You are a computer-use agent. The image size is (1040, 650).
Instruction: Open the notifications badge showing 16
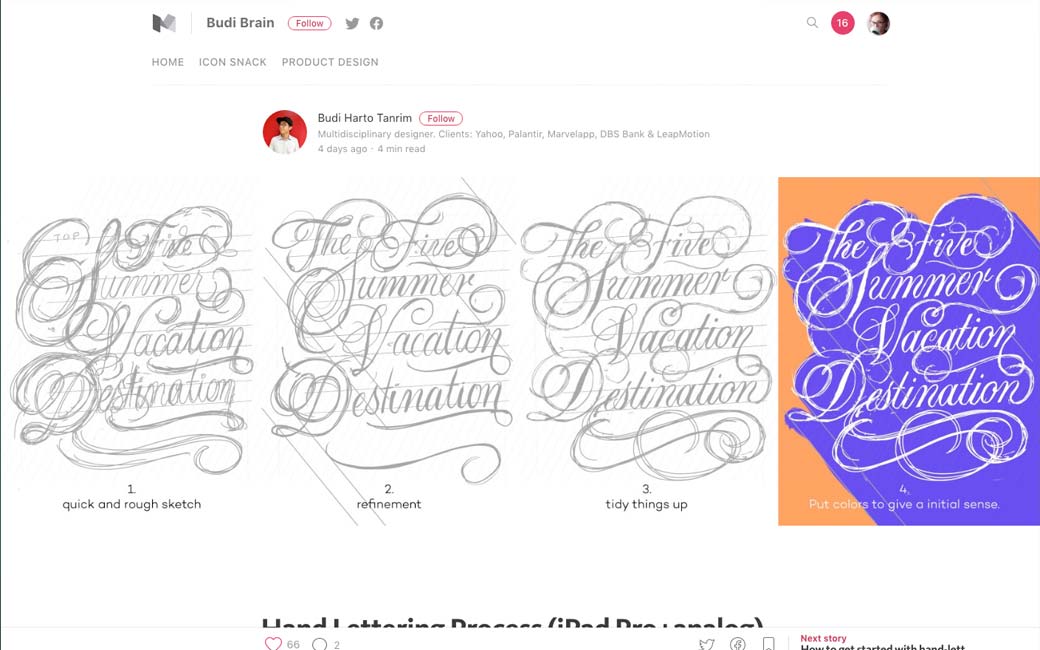pos(842,23)
